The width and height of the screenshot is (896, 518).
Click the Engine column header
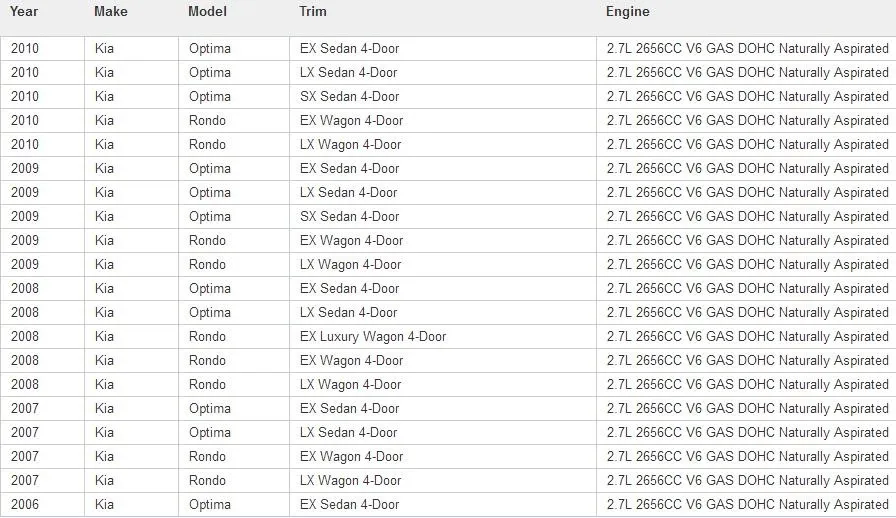[627, 11]
